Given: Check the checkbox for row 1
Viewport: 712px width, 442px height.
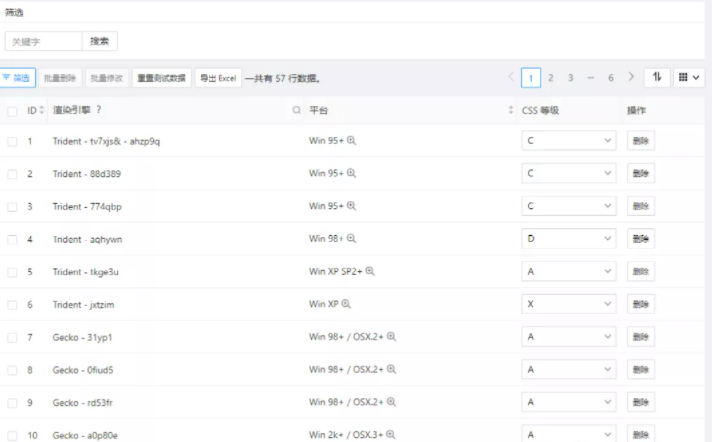Looking at the screenshot, I should [x=12, y=142].
